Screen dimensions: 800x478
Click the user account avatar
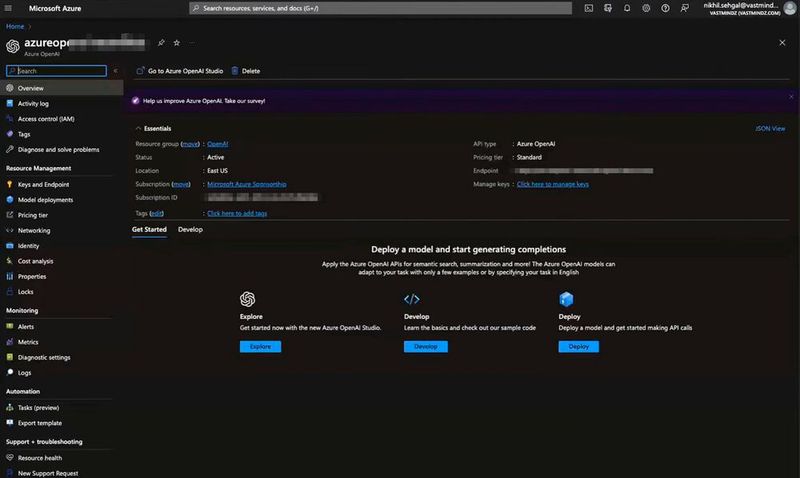790,8
